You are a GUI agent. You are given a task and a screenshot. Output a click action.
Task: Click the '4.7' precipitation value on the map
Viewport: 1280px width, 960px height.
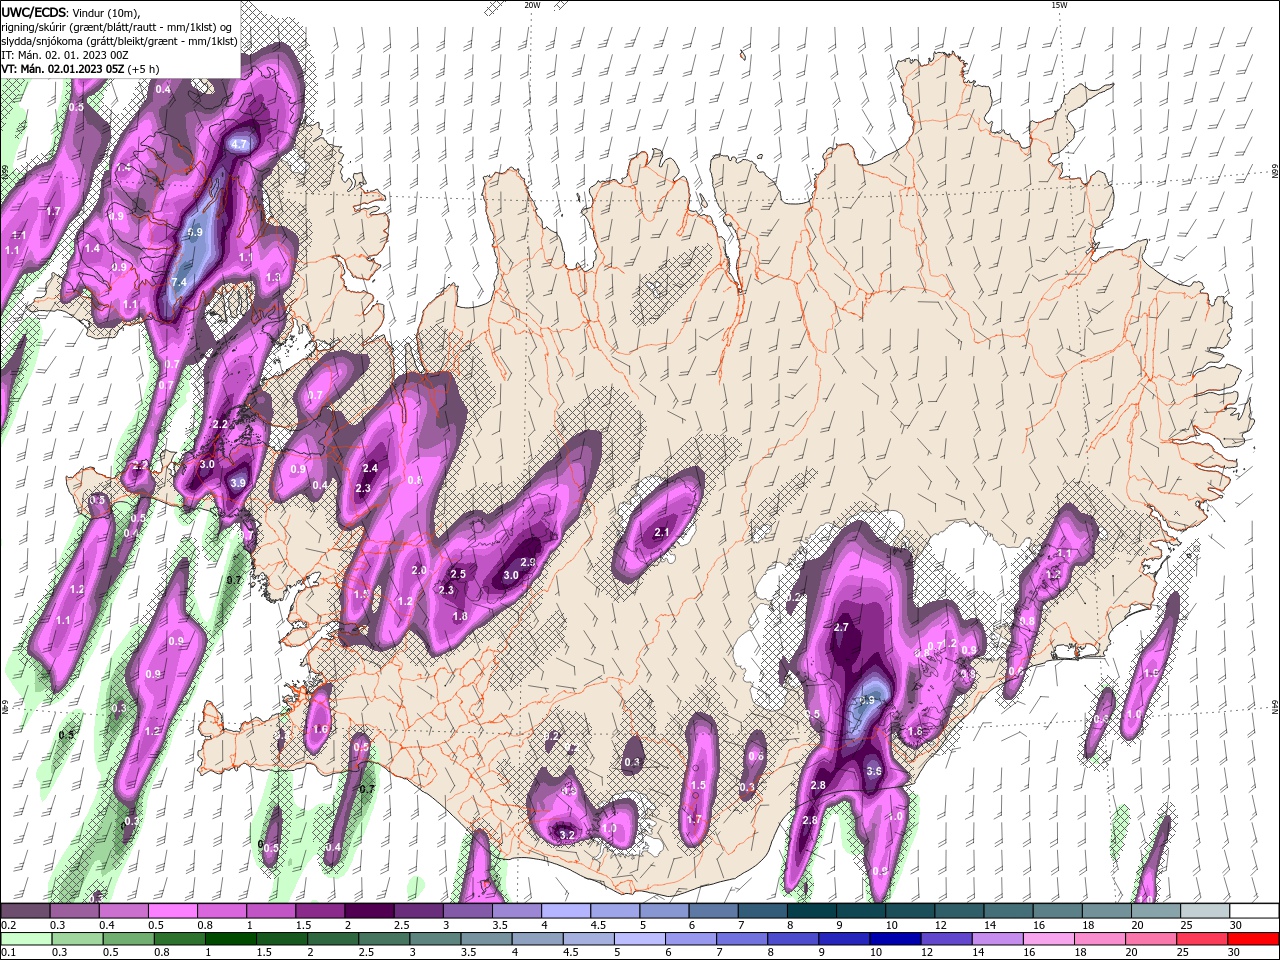[x=239, y=144]
